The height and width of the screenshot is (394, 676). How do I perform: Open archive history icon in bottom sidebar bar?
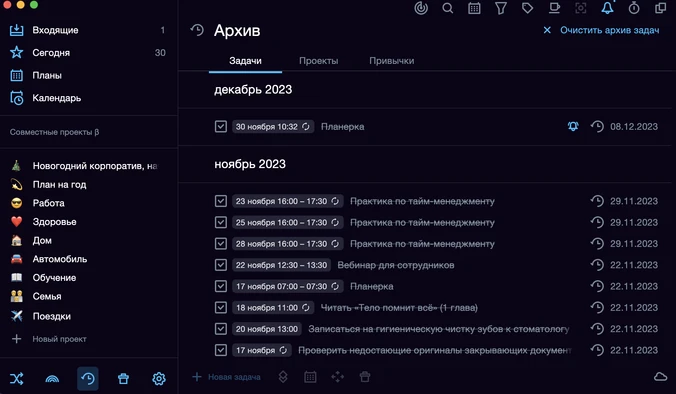[88, 378]
